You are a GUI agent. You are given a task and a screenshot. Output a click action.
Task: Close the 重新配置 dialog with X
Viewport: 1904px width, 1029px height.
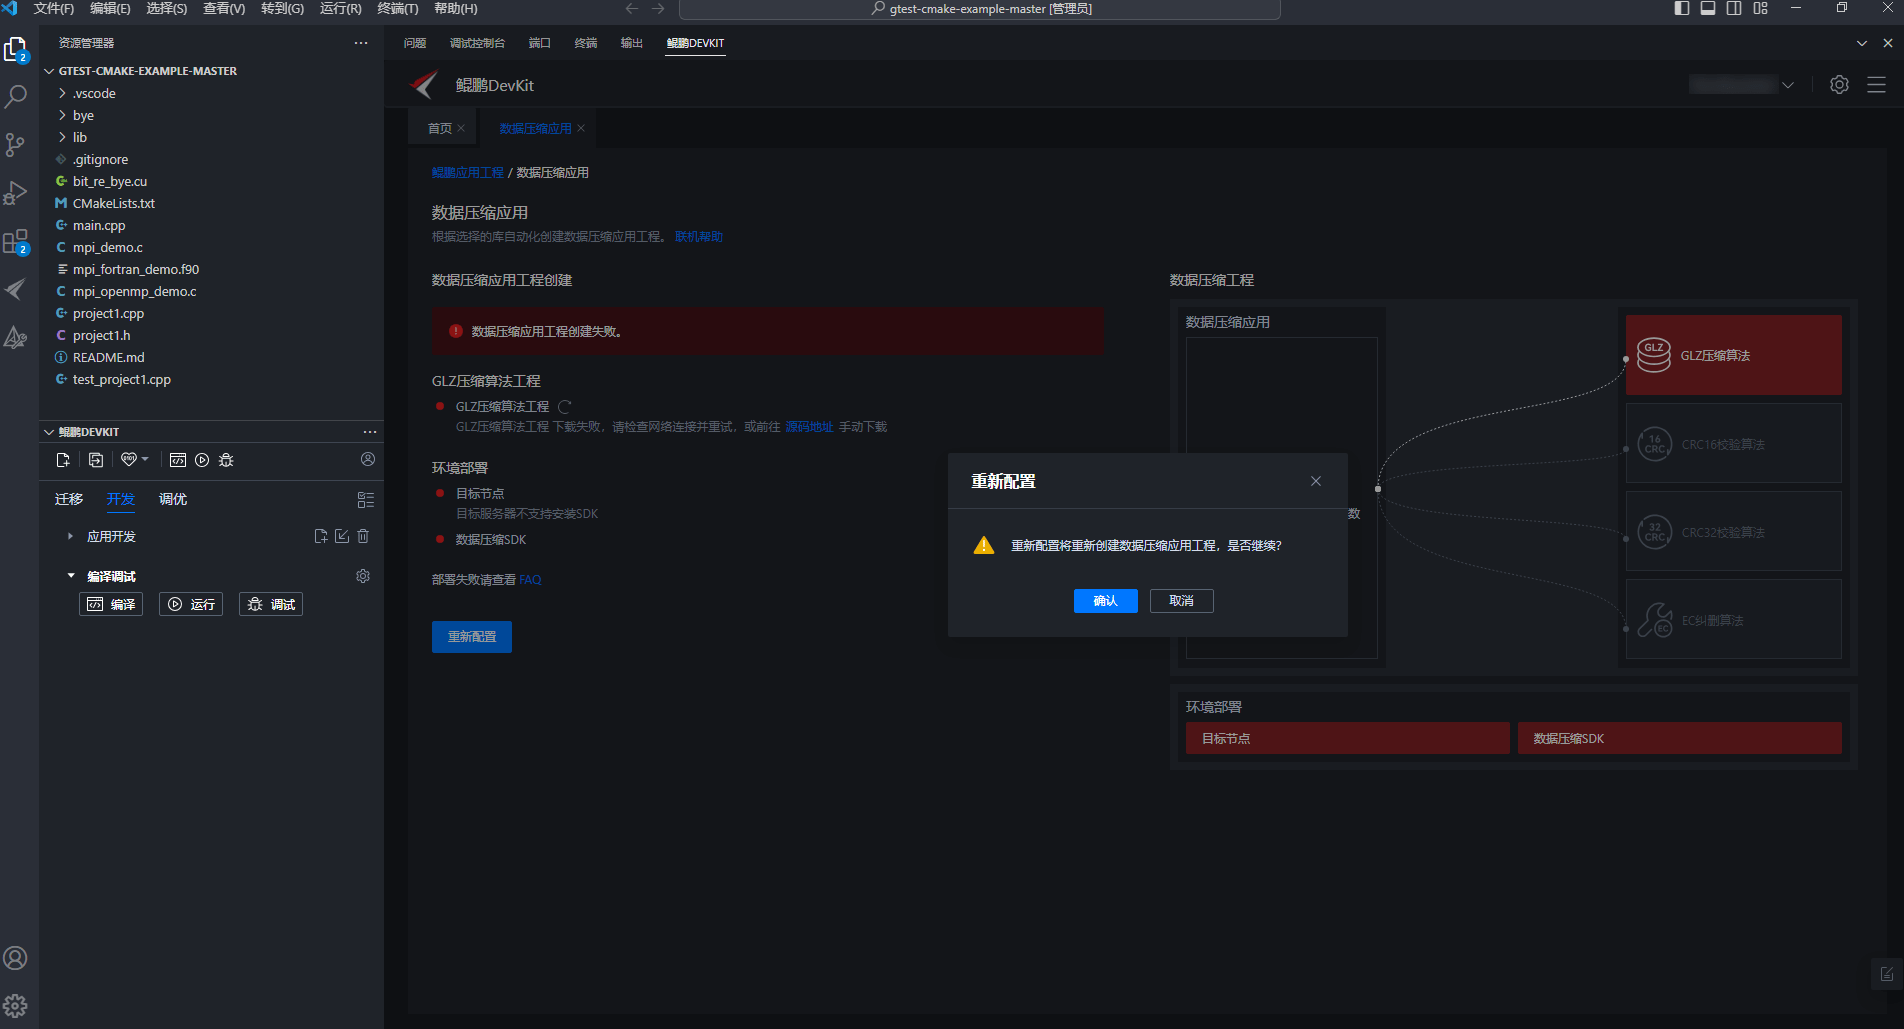1316,481
